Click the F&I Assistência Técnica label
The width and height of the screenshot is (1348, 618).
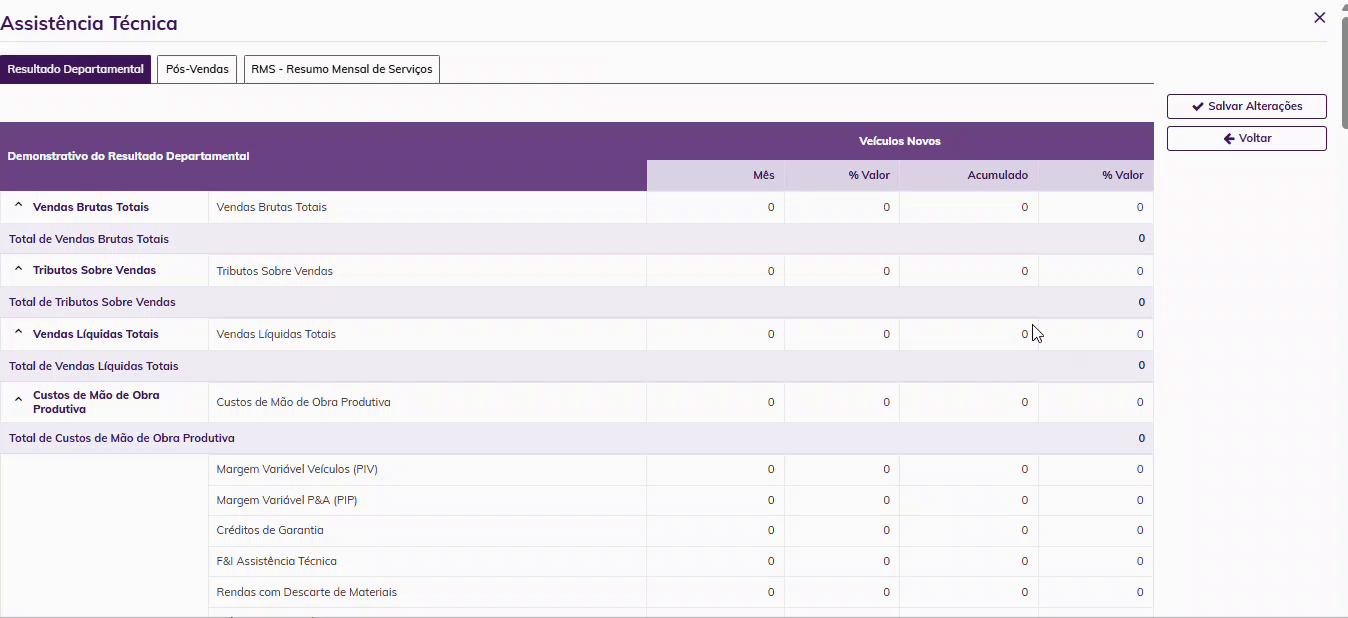(x=276, y=561)
